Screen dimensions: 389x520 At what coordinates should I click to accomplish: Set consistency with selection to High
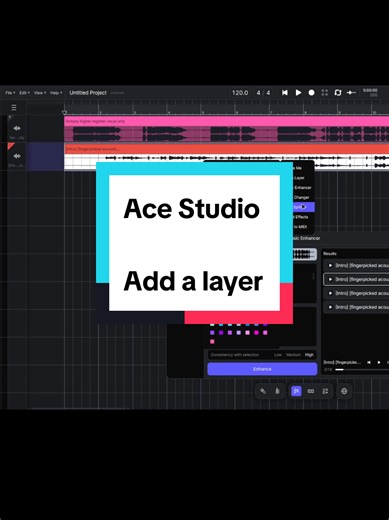309,355
